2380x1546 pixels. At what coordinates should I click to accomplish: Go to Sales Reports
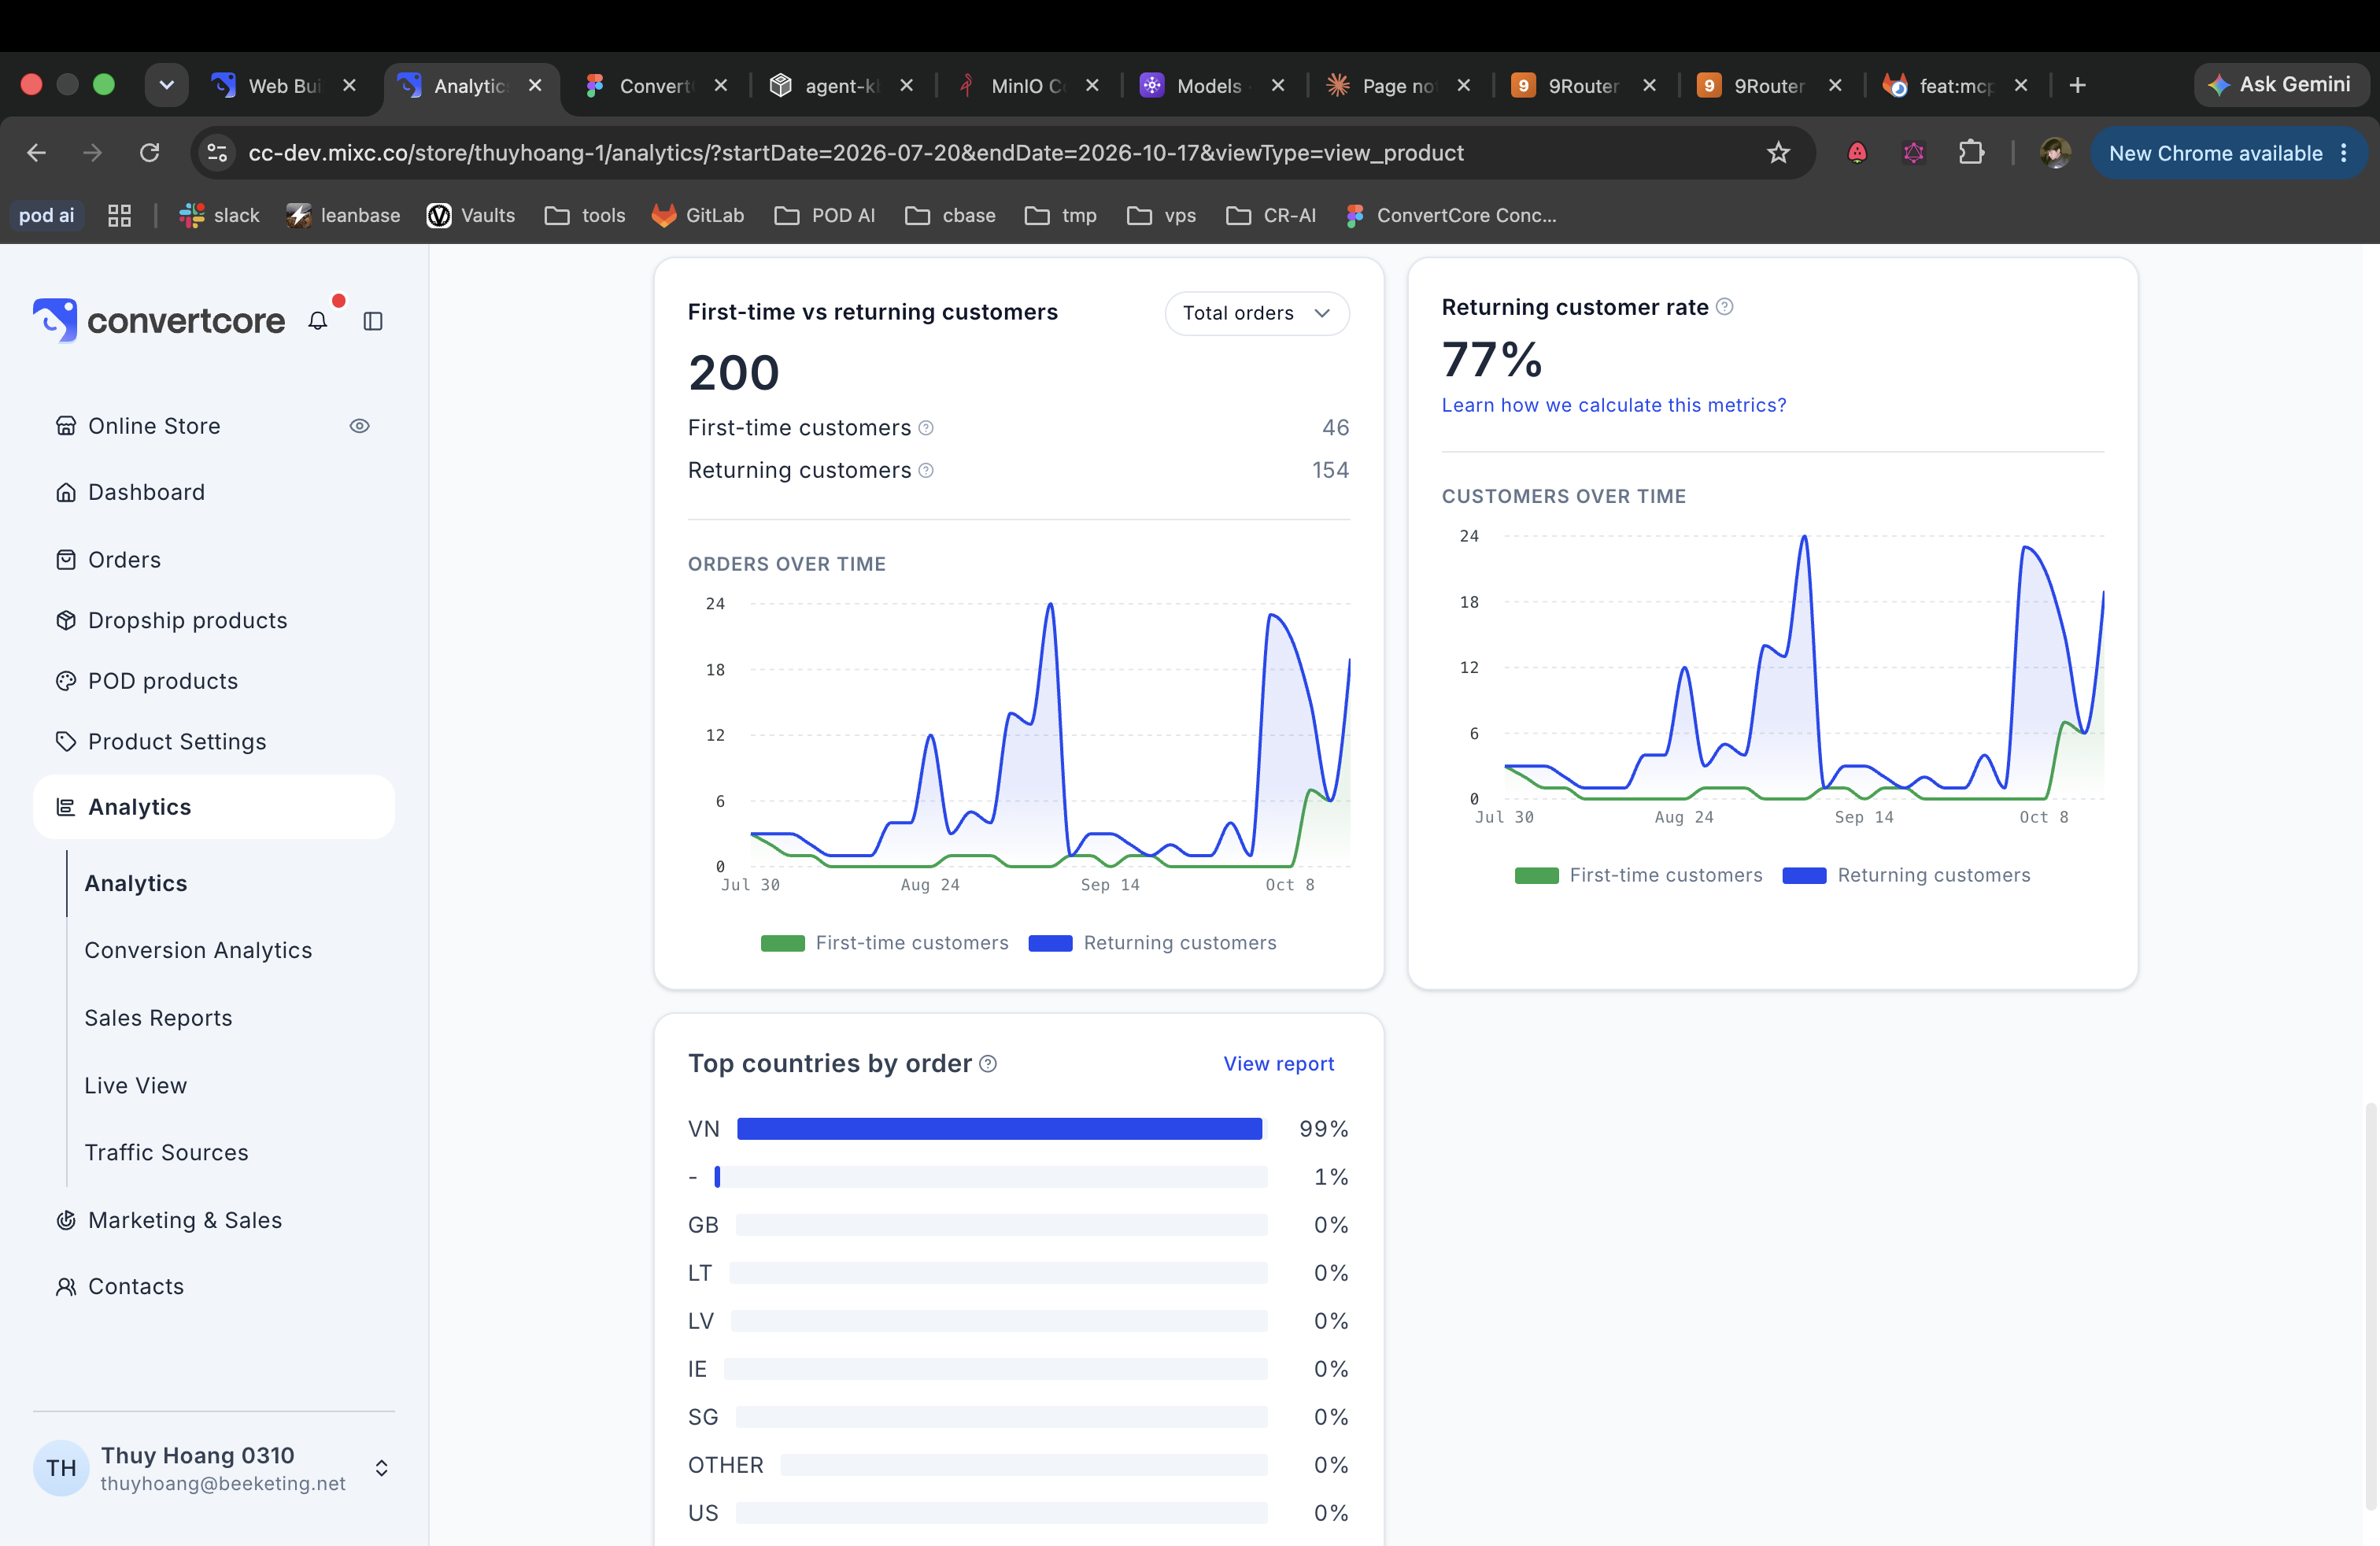(x=158, y=1018)
